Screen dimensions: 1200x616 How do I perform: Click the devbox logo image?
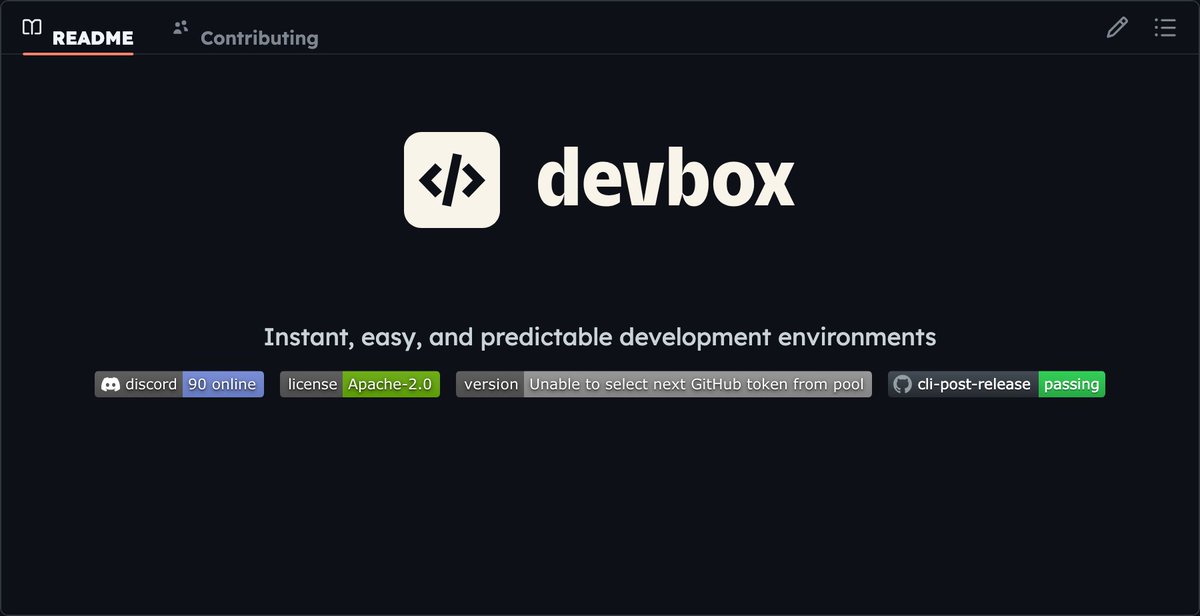click(x=600, y=180)
